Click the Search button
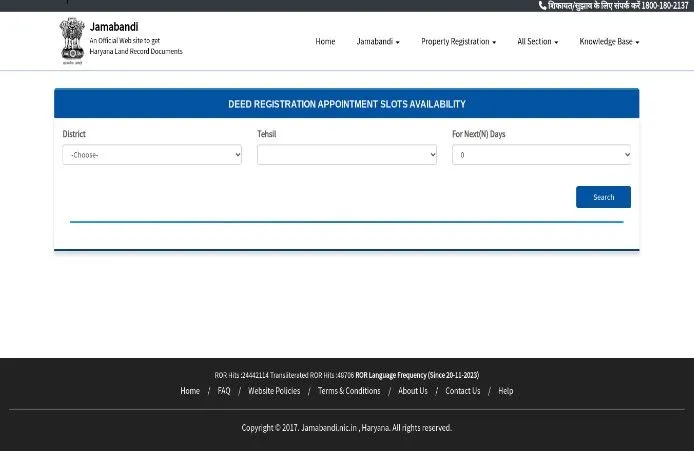Viewport: 694px width, 451px height. point(603,197)
